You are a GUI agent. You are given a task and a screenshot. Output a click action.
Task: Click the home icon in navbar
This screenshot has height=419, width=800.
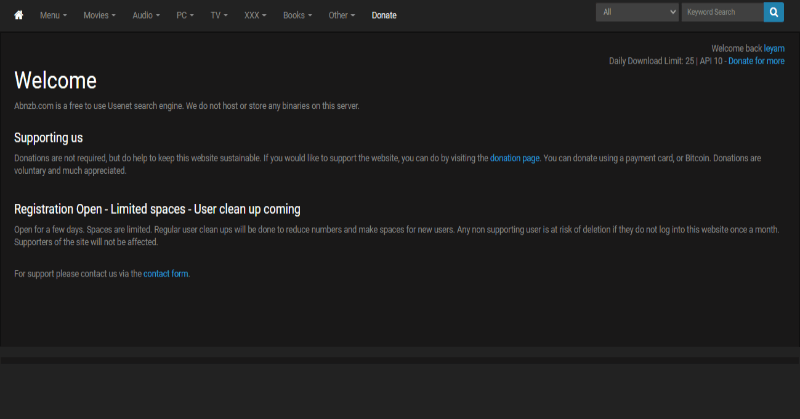tap(18, 15)
